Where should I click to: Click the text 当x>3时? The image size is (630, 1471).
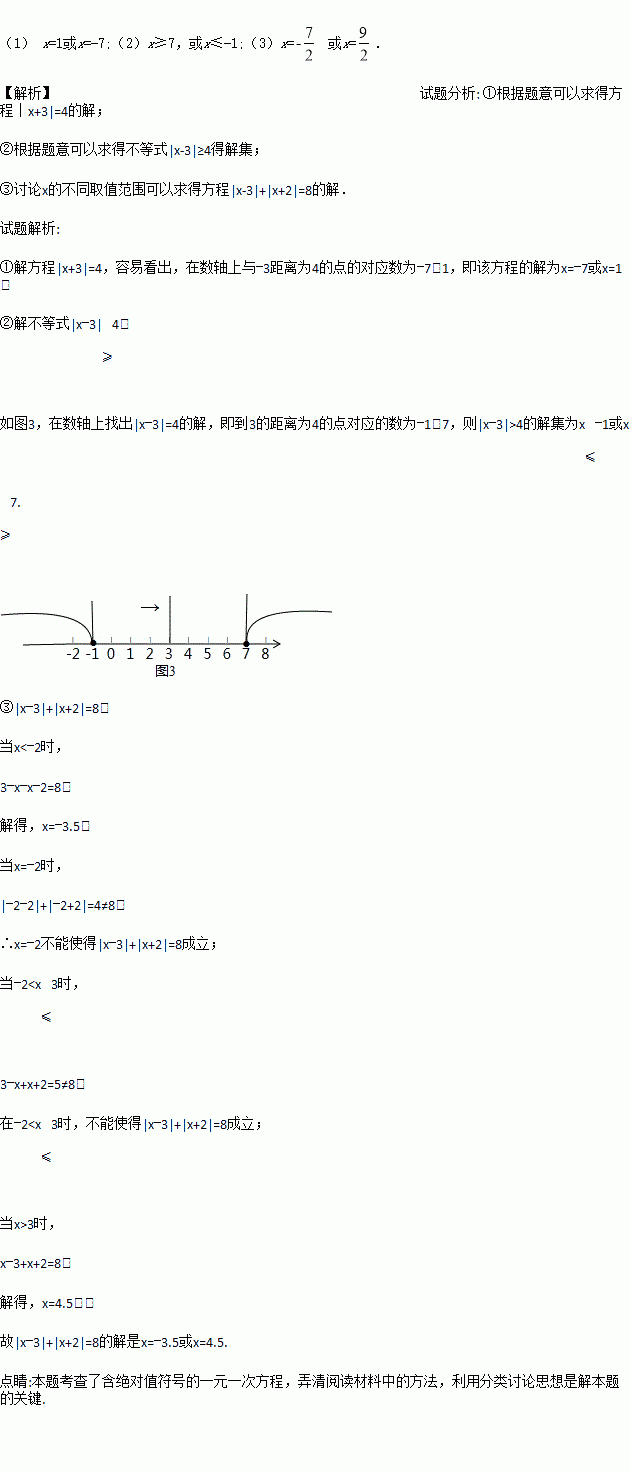(x=27, y=1223)
